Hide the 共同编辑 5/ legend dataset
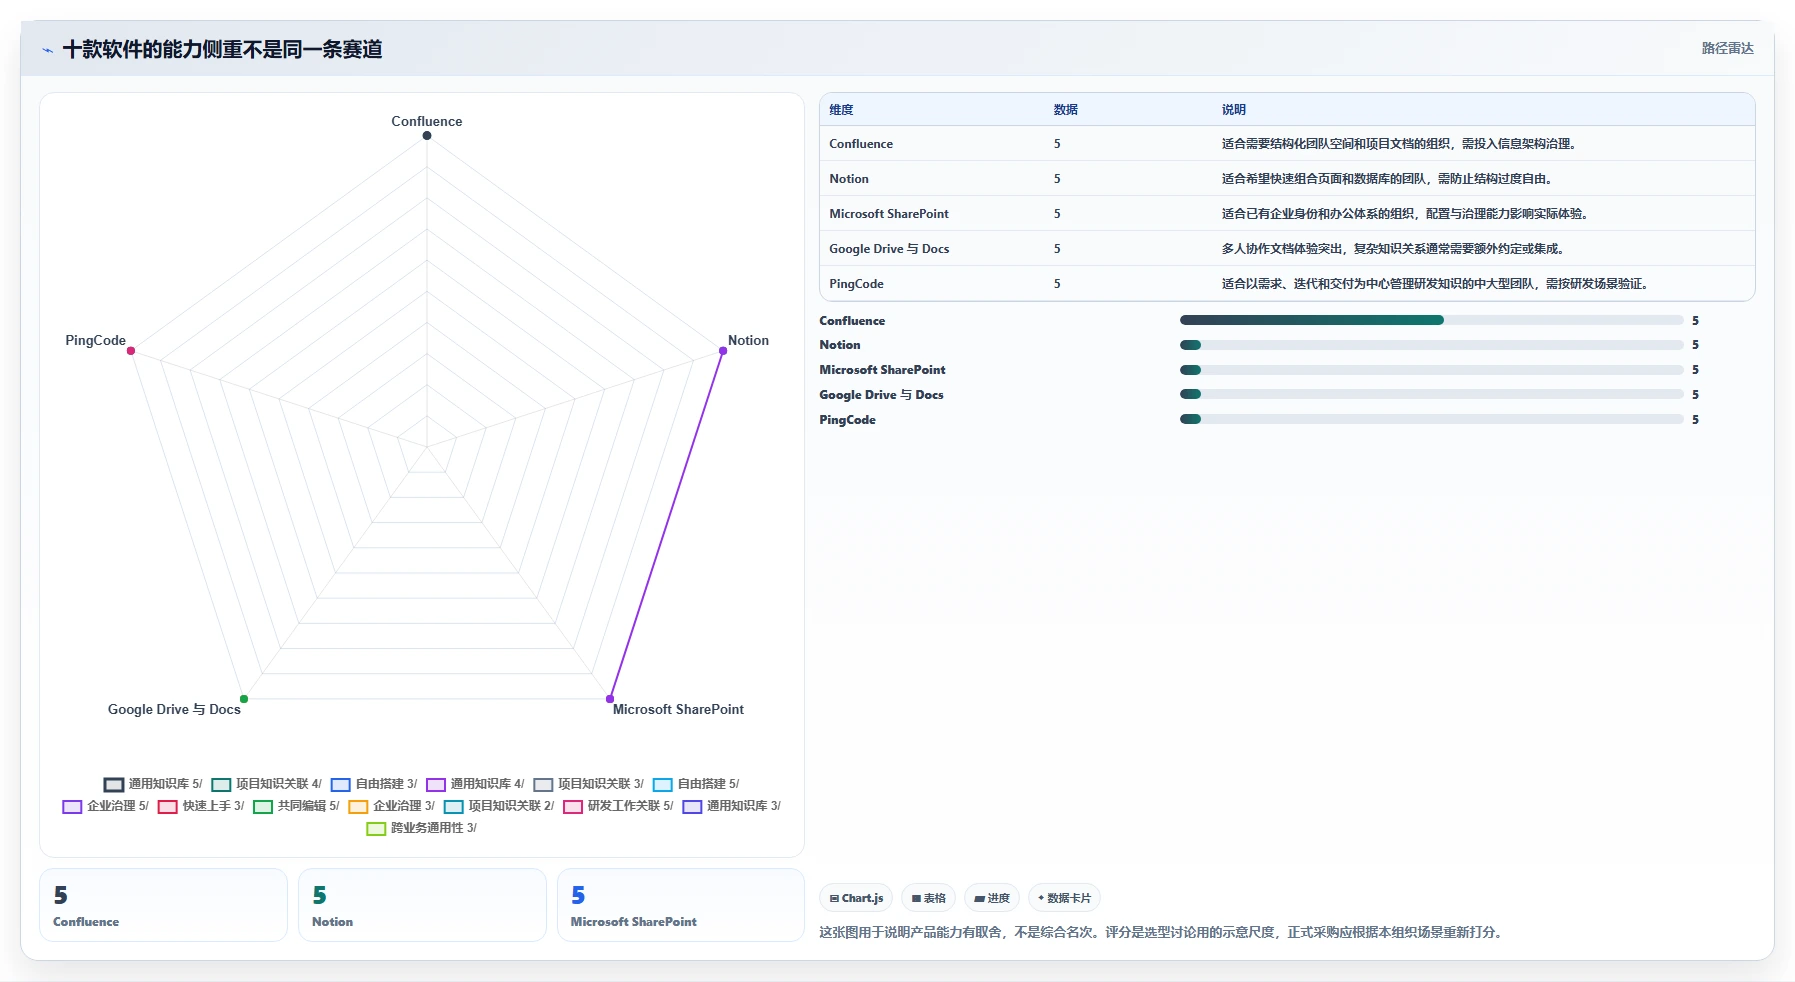The height and width of the screenshot is (982, 1795). (297, 806)
